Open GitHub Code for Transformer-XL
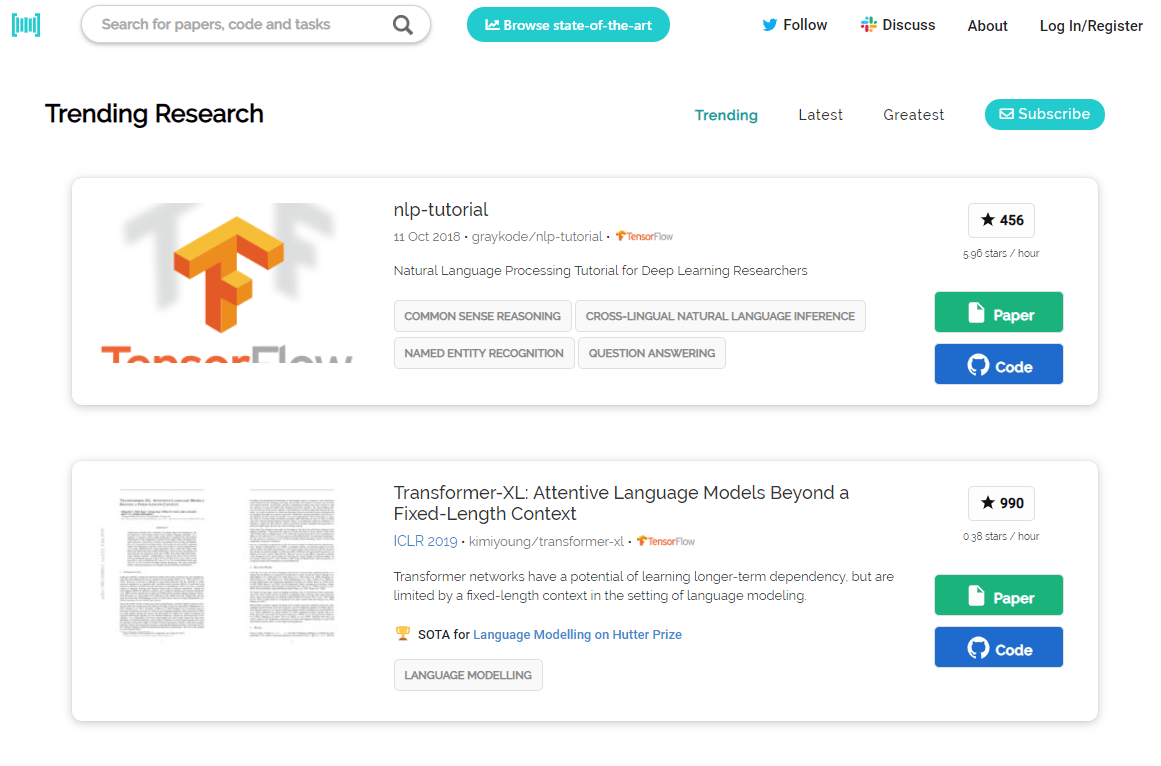This screenshot has height=766, width=1161. (998, 647)
